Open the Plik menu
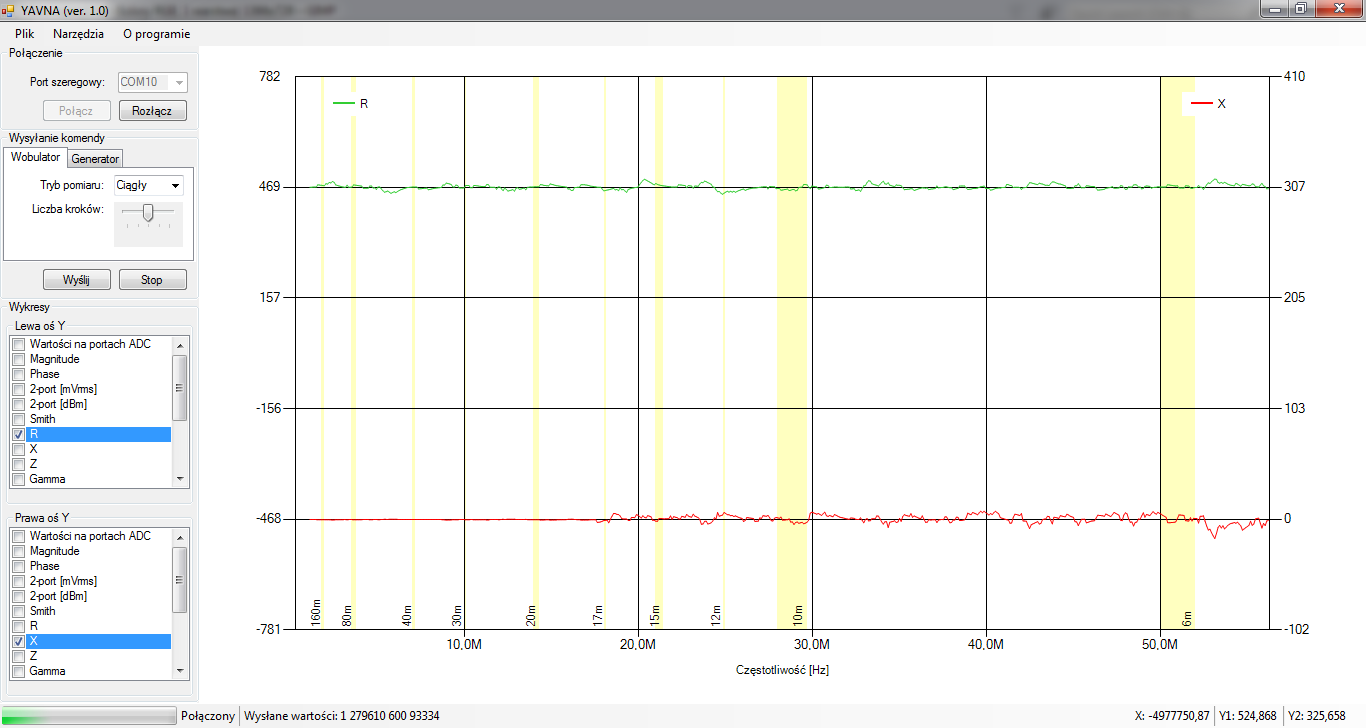Screen dimensions: 1366x728 tap(25, 33)
